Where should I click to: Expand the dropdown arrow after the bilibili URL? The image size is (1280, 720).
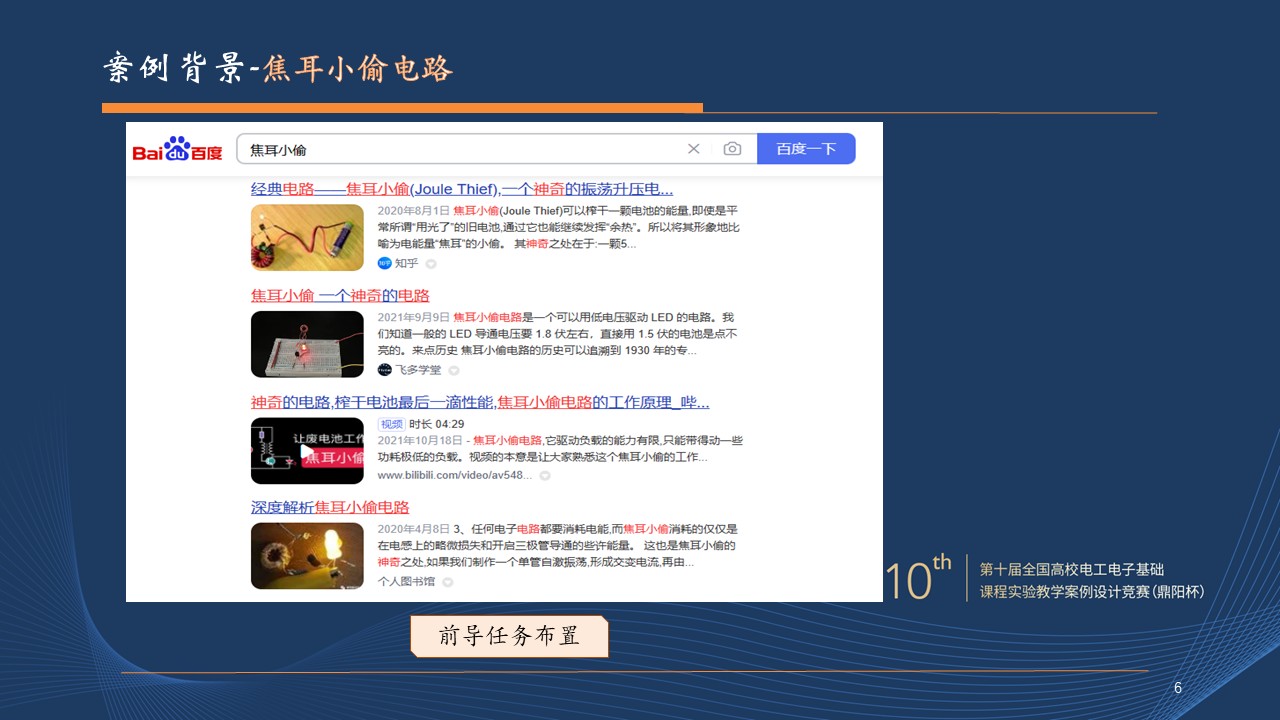545,476
